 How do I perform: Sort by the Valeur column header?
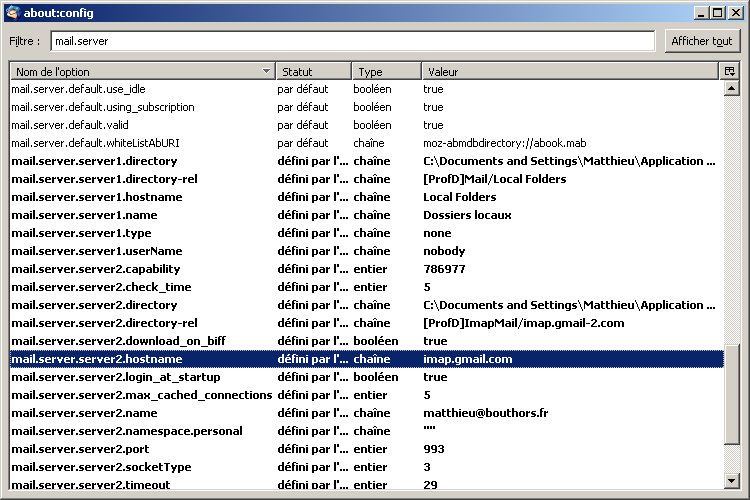pyautogui.click(x=568, y=72)
